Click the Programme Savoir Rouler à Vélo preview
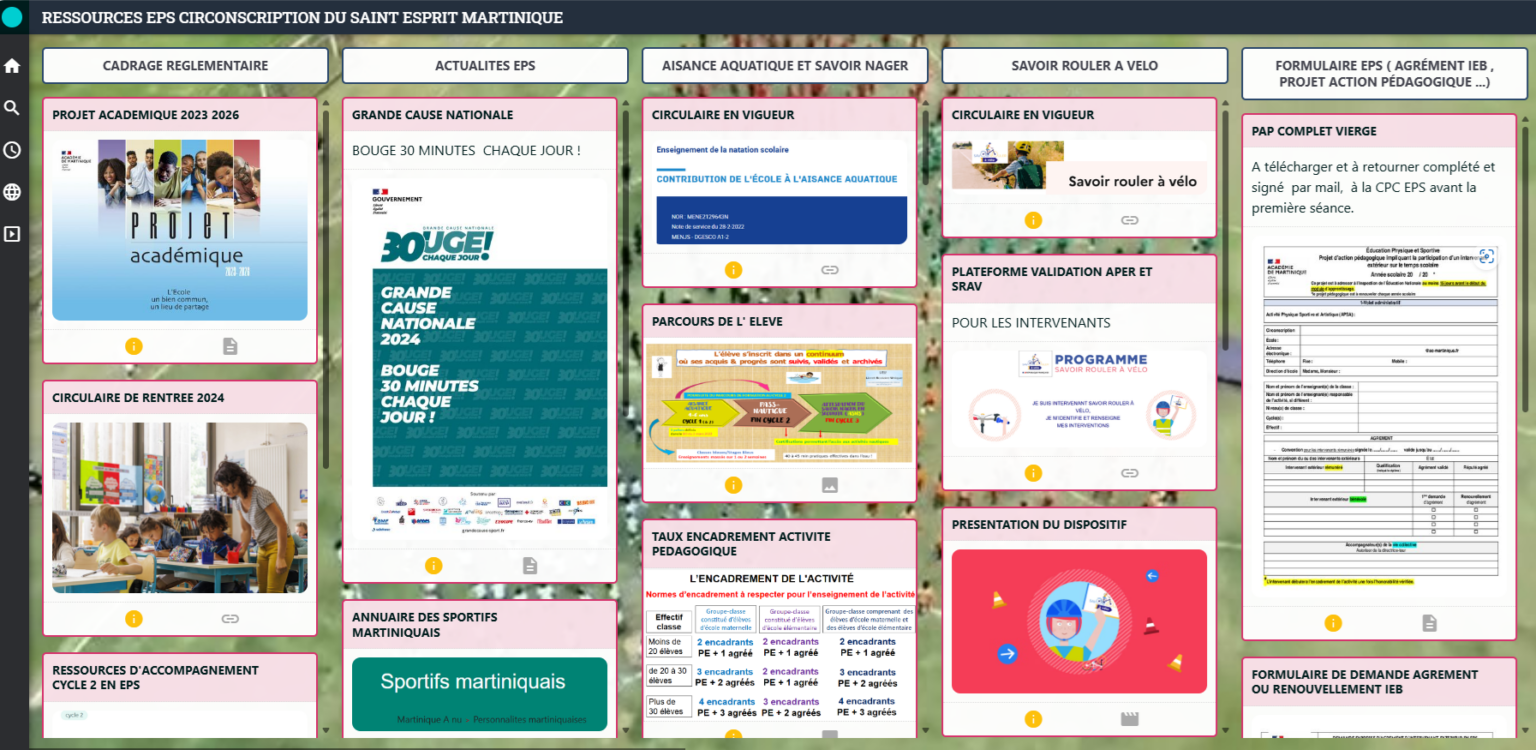This screenshot has height=750, width=1536. [1079, 395]
